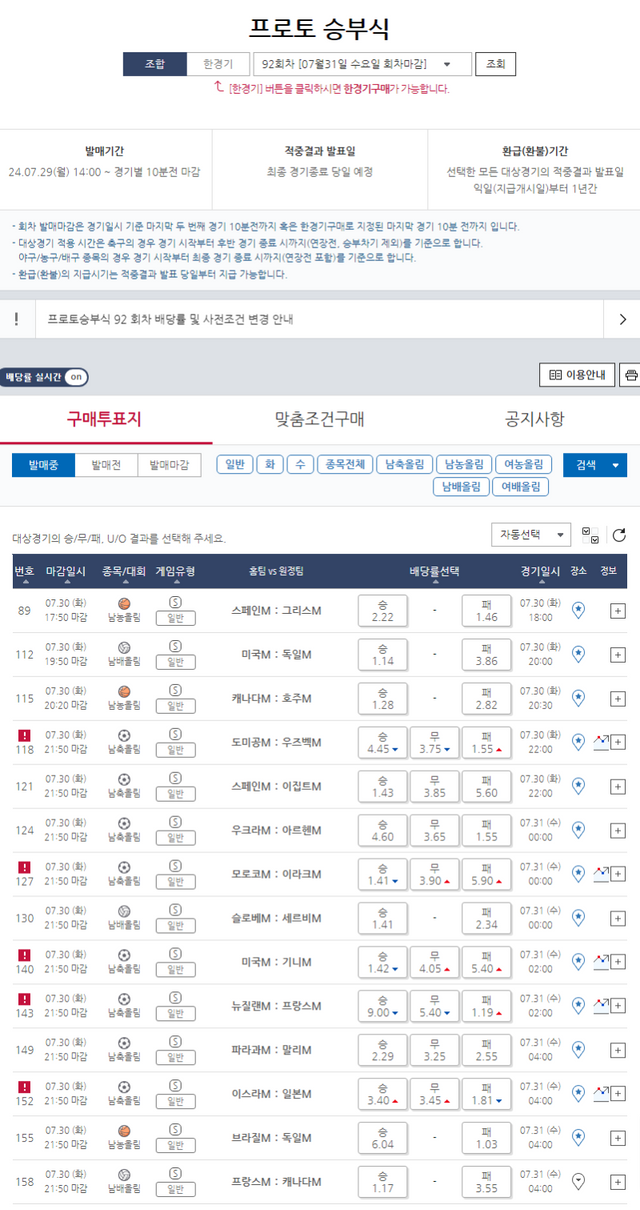
Task: Open the 자동선택 dropdown
Action: pos(531,535)
